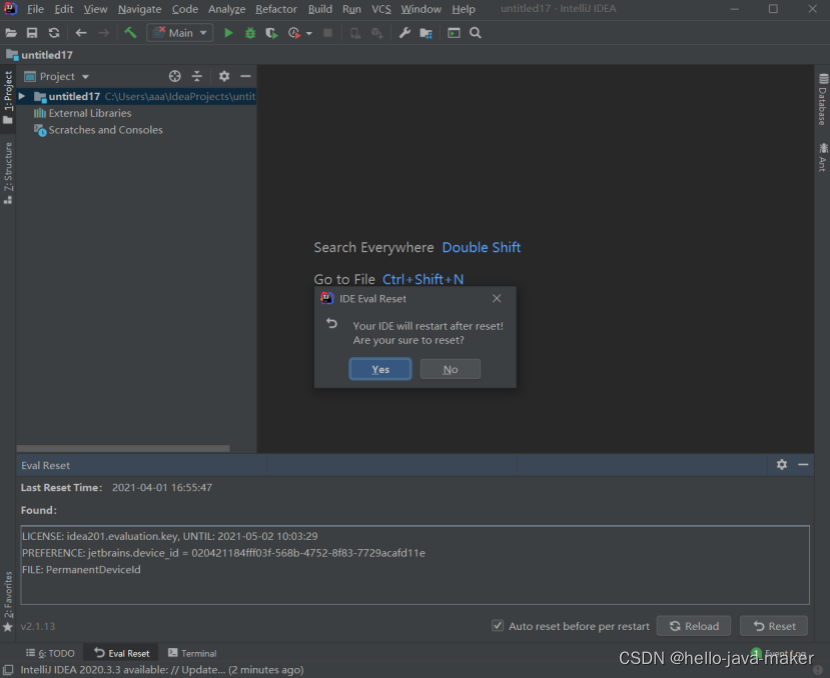The height and width of the screenshot is (678, 830).
Task: Switch to the Terminal tool tab
Action: click(x=192, y=653)
